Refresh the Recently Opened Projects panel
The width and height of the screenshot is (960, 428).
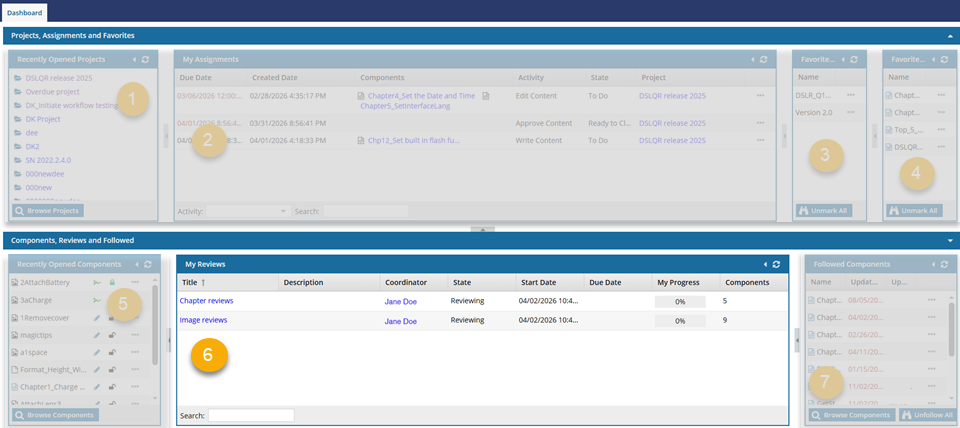(x=147, y=60)
